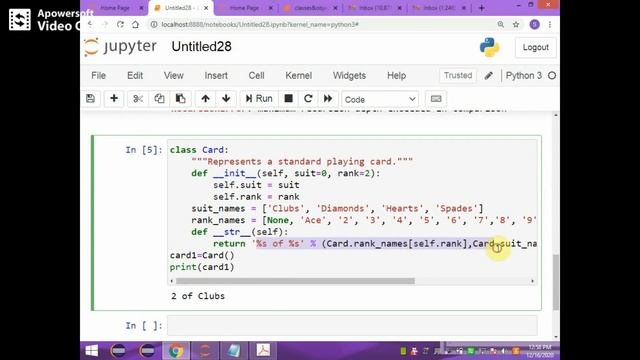Copy selected cells icon

[x=159, y=99]
